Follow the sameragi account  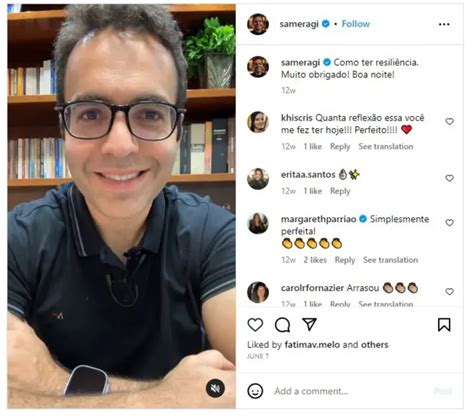click(x=356, y=24)
